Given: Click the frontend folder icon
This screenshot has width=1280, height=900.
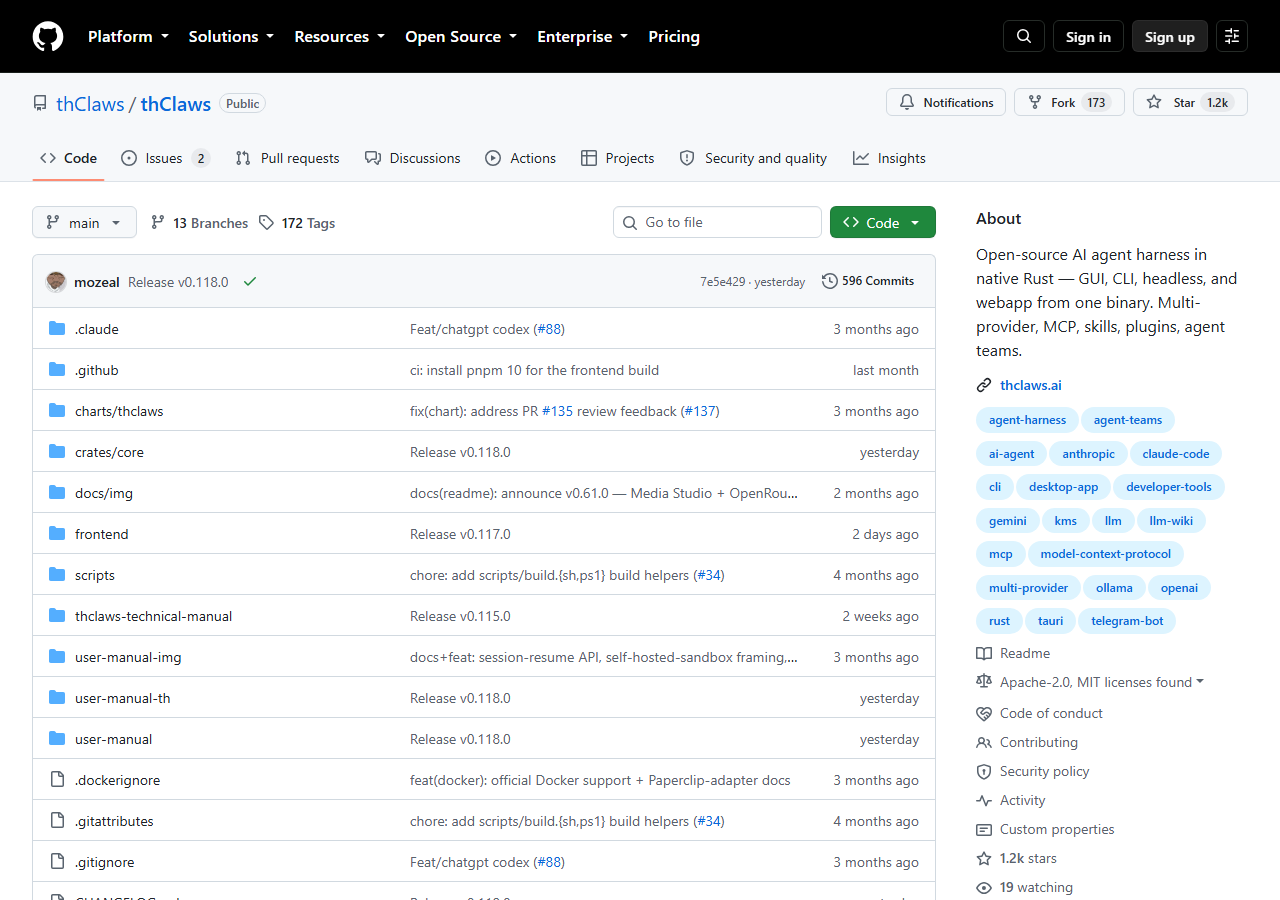Looking at the screenshot, I should coord(57,534).
